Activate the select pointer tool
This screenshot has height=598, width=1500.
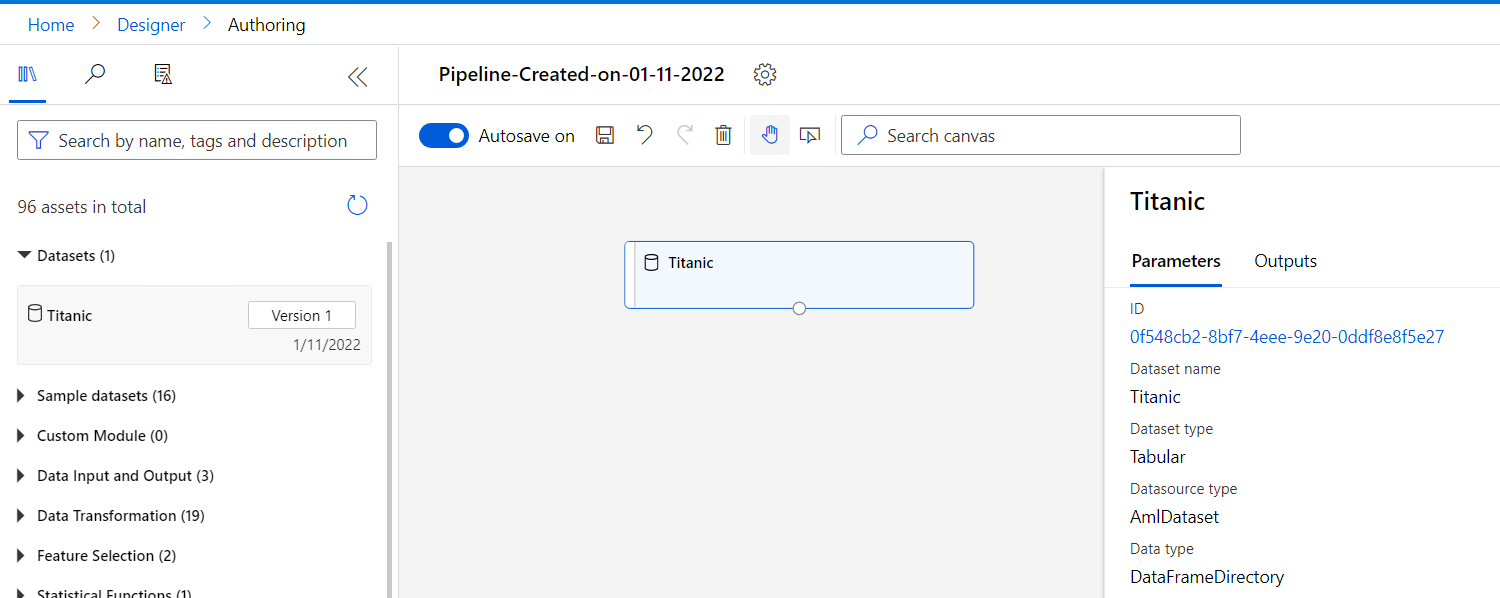coord(811,135)
